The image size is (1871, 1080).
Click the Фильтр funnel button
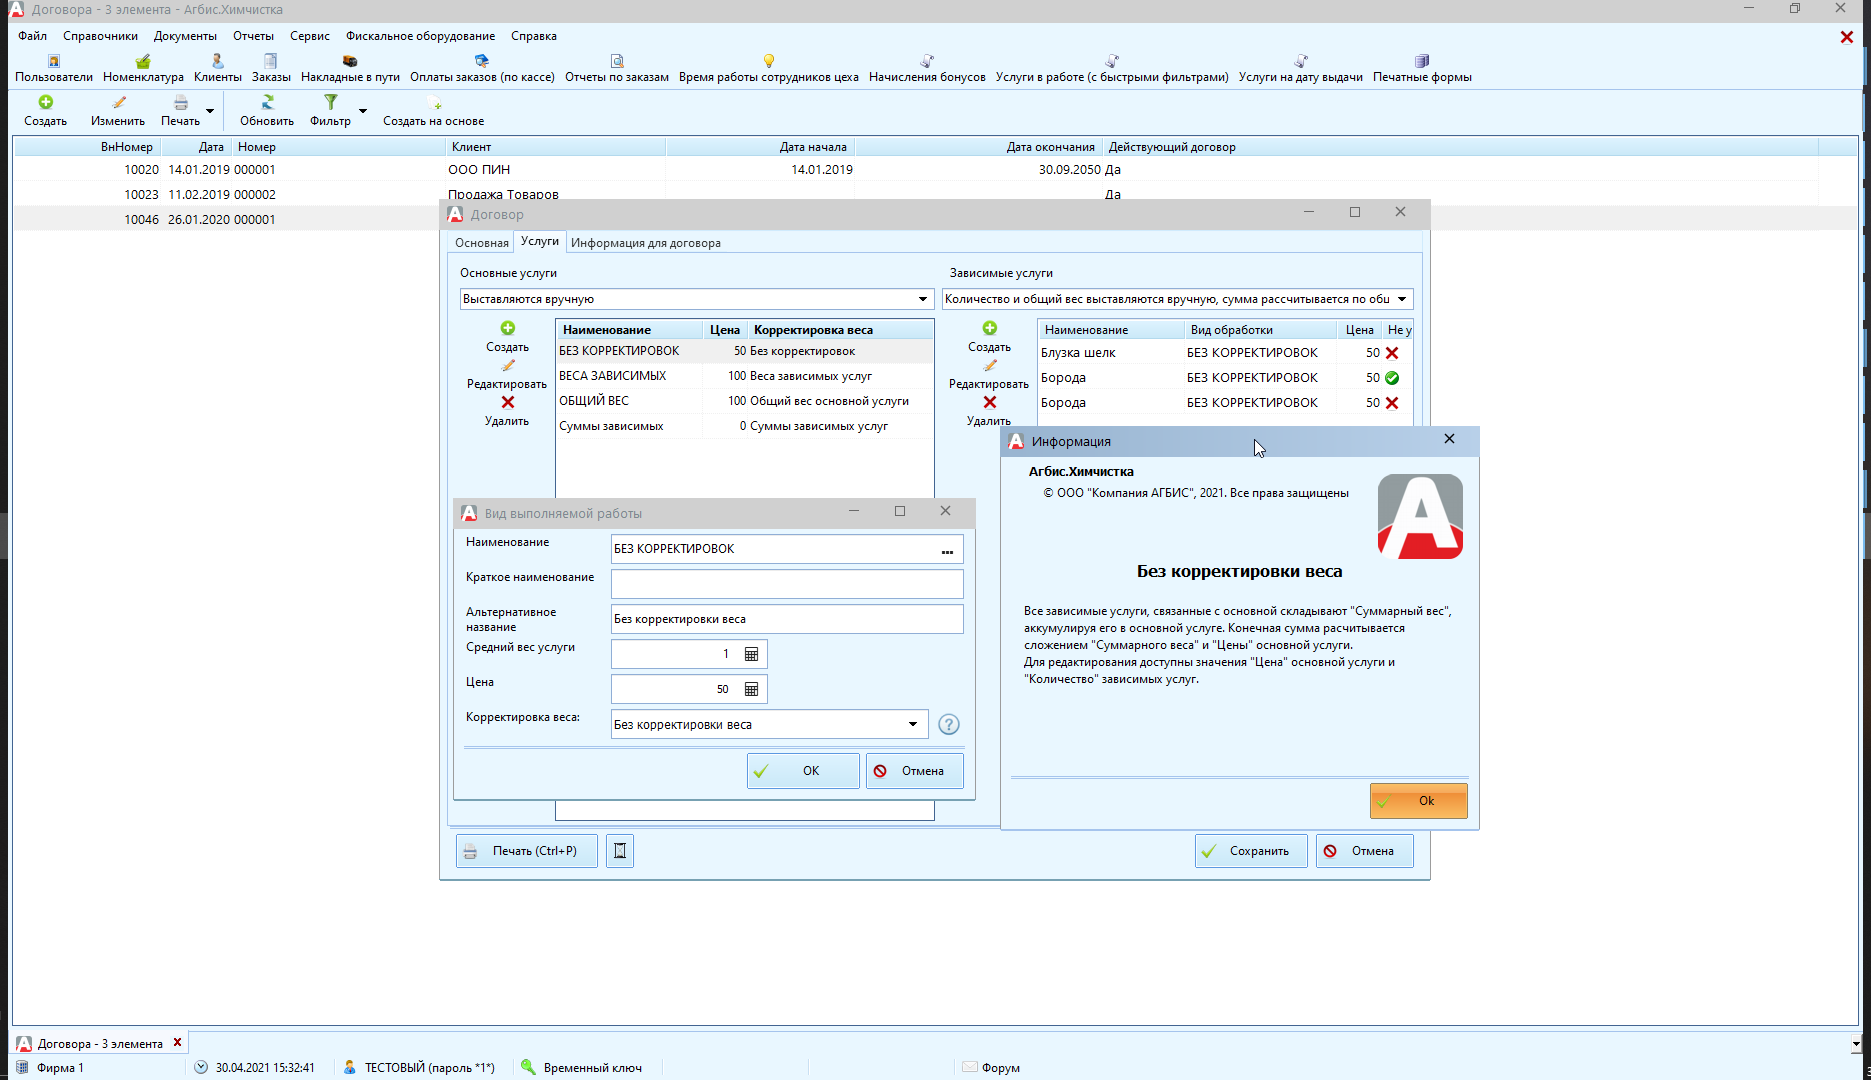pyautogui.click(x=331, y=111)
